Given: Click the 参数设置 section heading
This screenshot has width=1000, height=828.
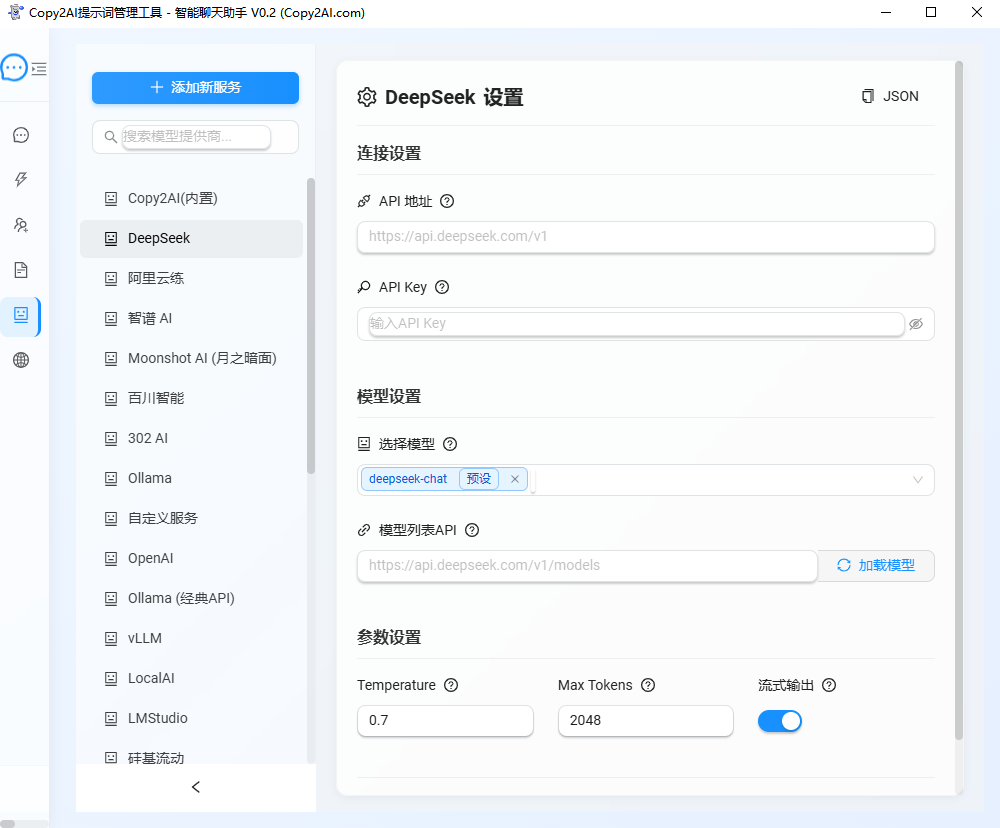Looking at the screenshot, I should coord(389,638).
